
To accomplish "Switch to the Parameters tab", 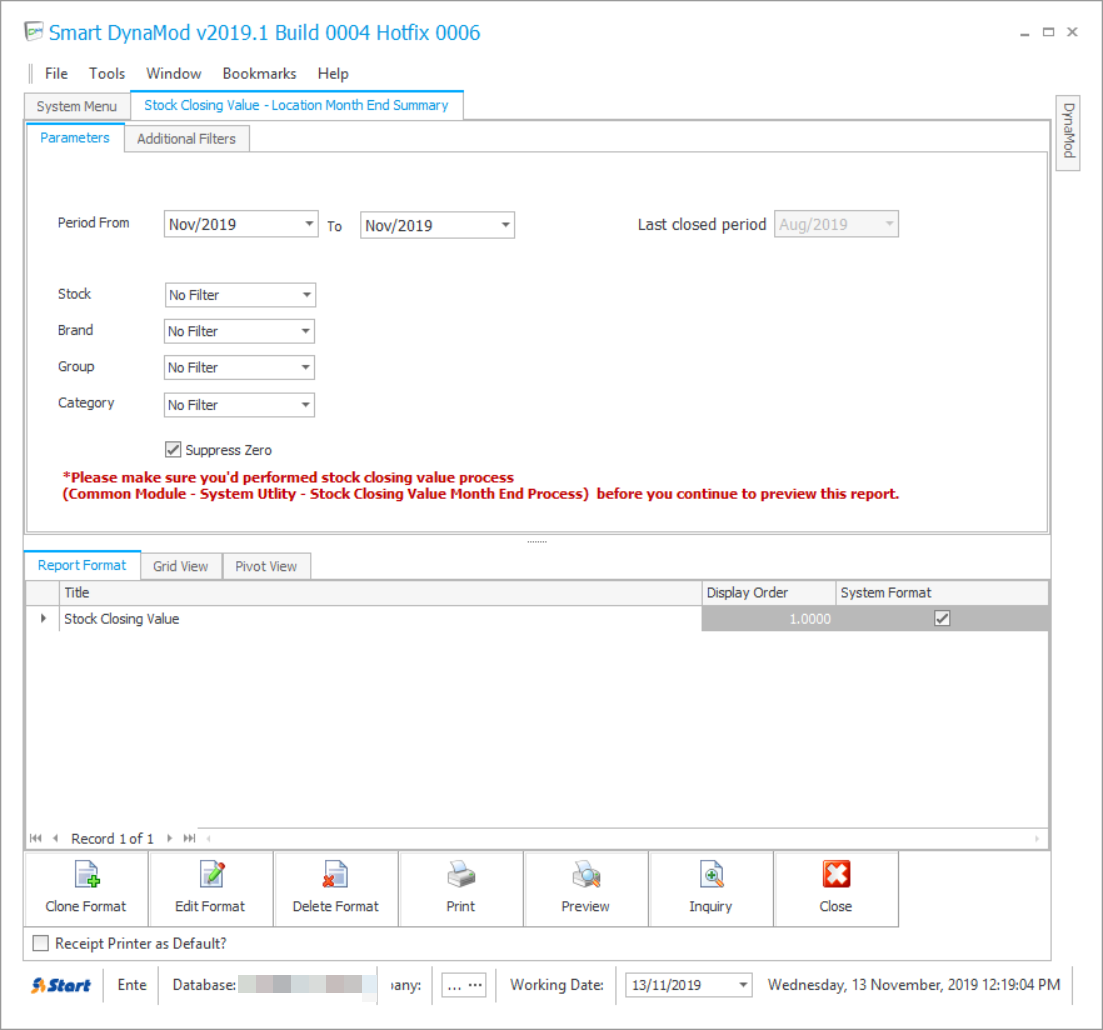I will 75,138.
